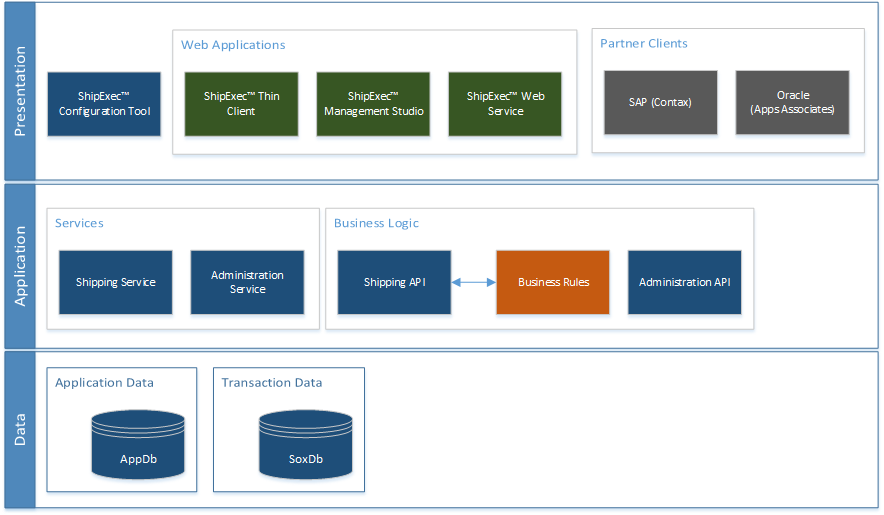Screen dimensions: 884x515
Task: Select the AppDb database cylinder icon
Action: click(x=138, y=443)
